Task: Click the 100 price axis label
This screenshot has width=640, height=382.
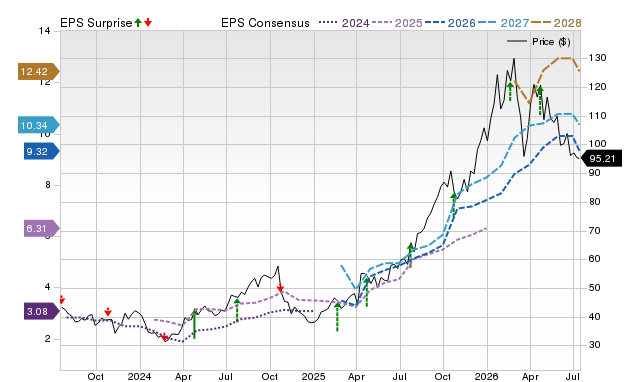Action: 597,144
